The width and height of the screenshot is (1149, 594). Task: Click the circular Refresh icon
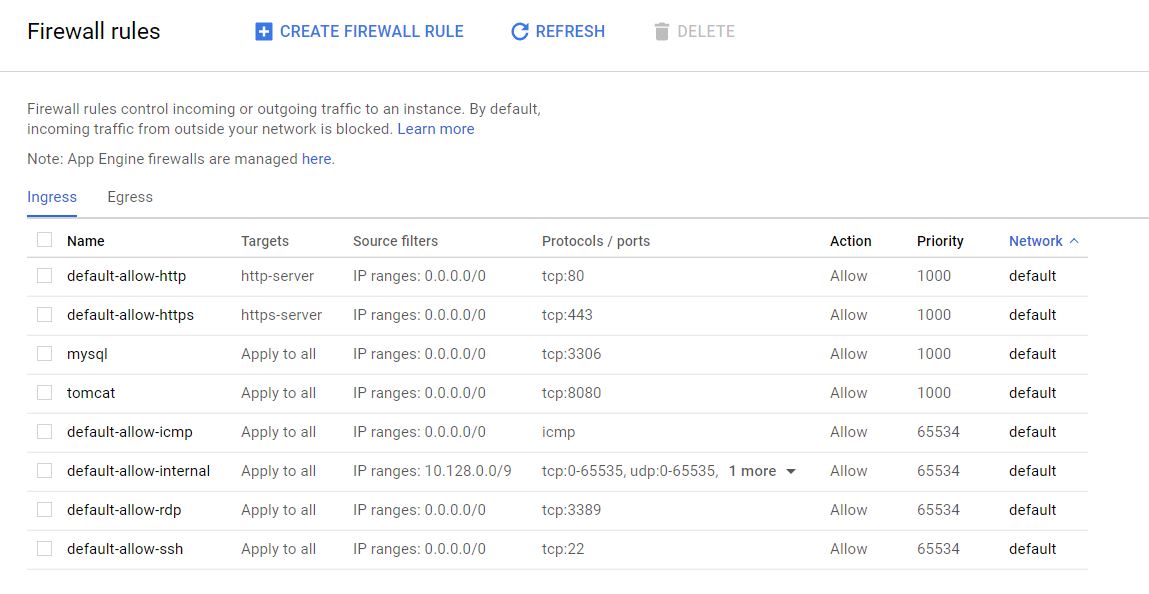[x=519, y=31]
